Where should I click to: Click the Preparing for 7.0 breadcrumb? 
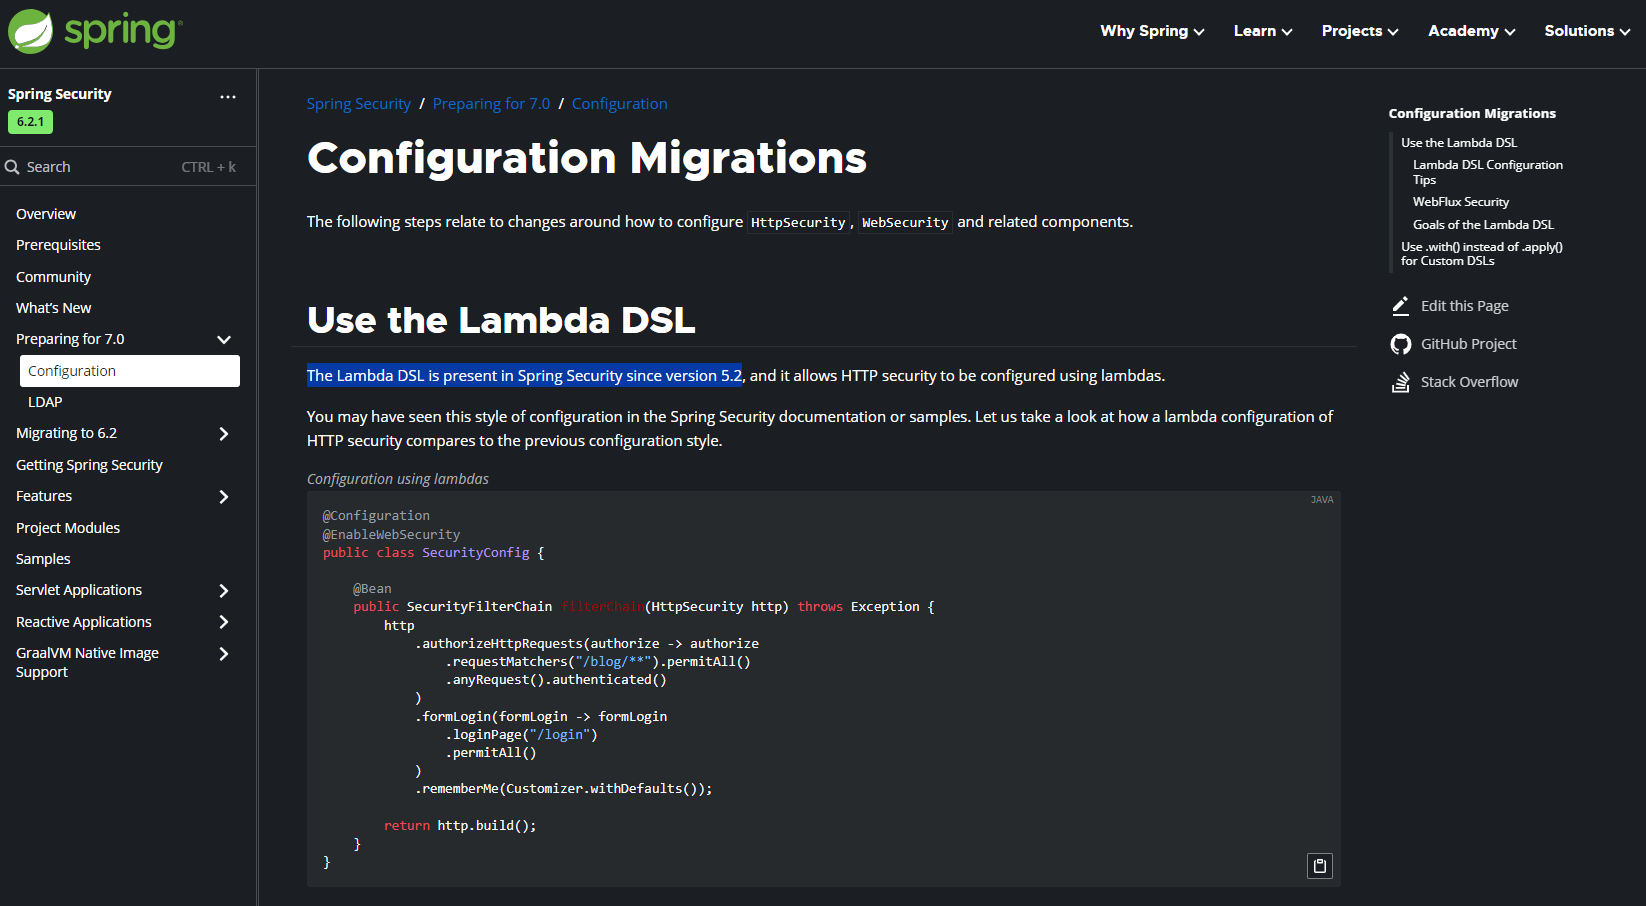click(x=491, y=104)
